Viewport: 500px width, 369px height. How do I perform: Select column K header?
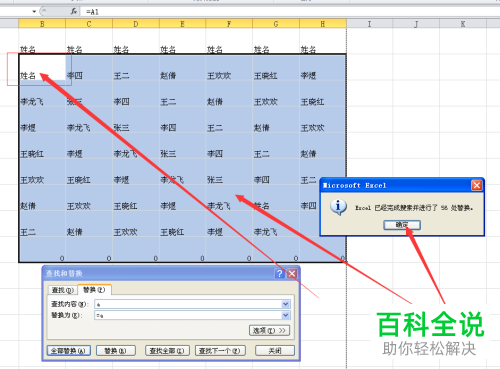[463, 24]
